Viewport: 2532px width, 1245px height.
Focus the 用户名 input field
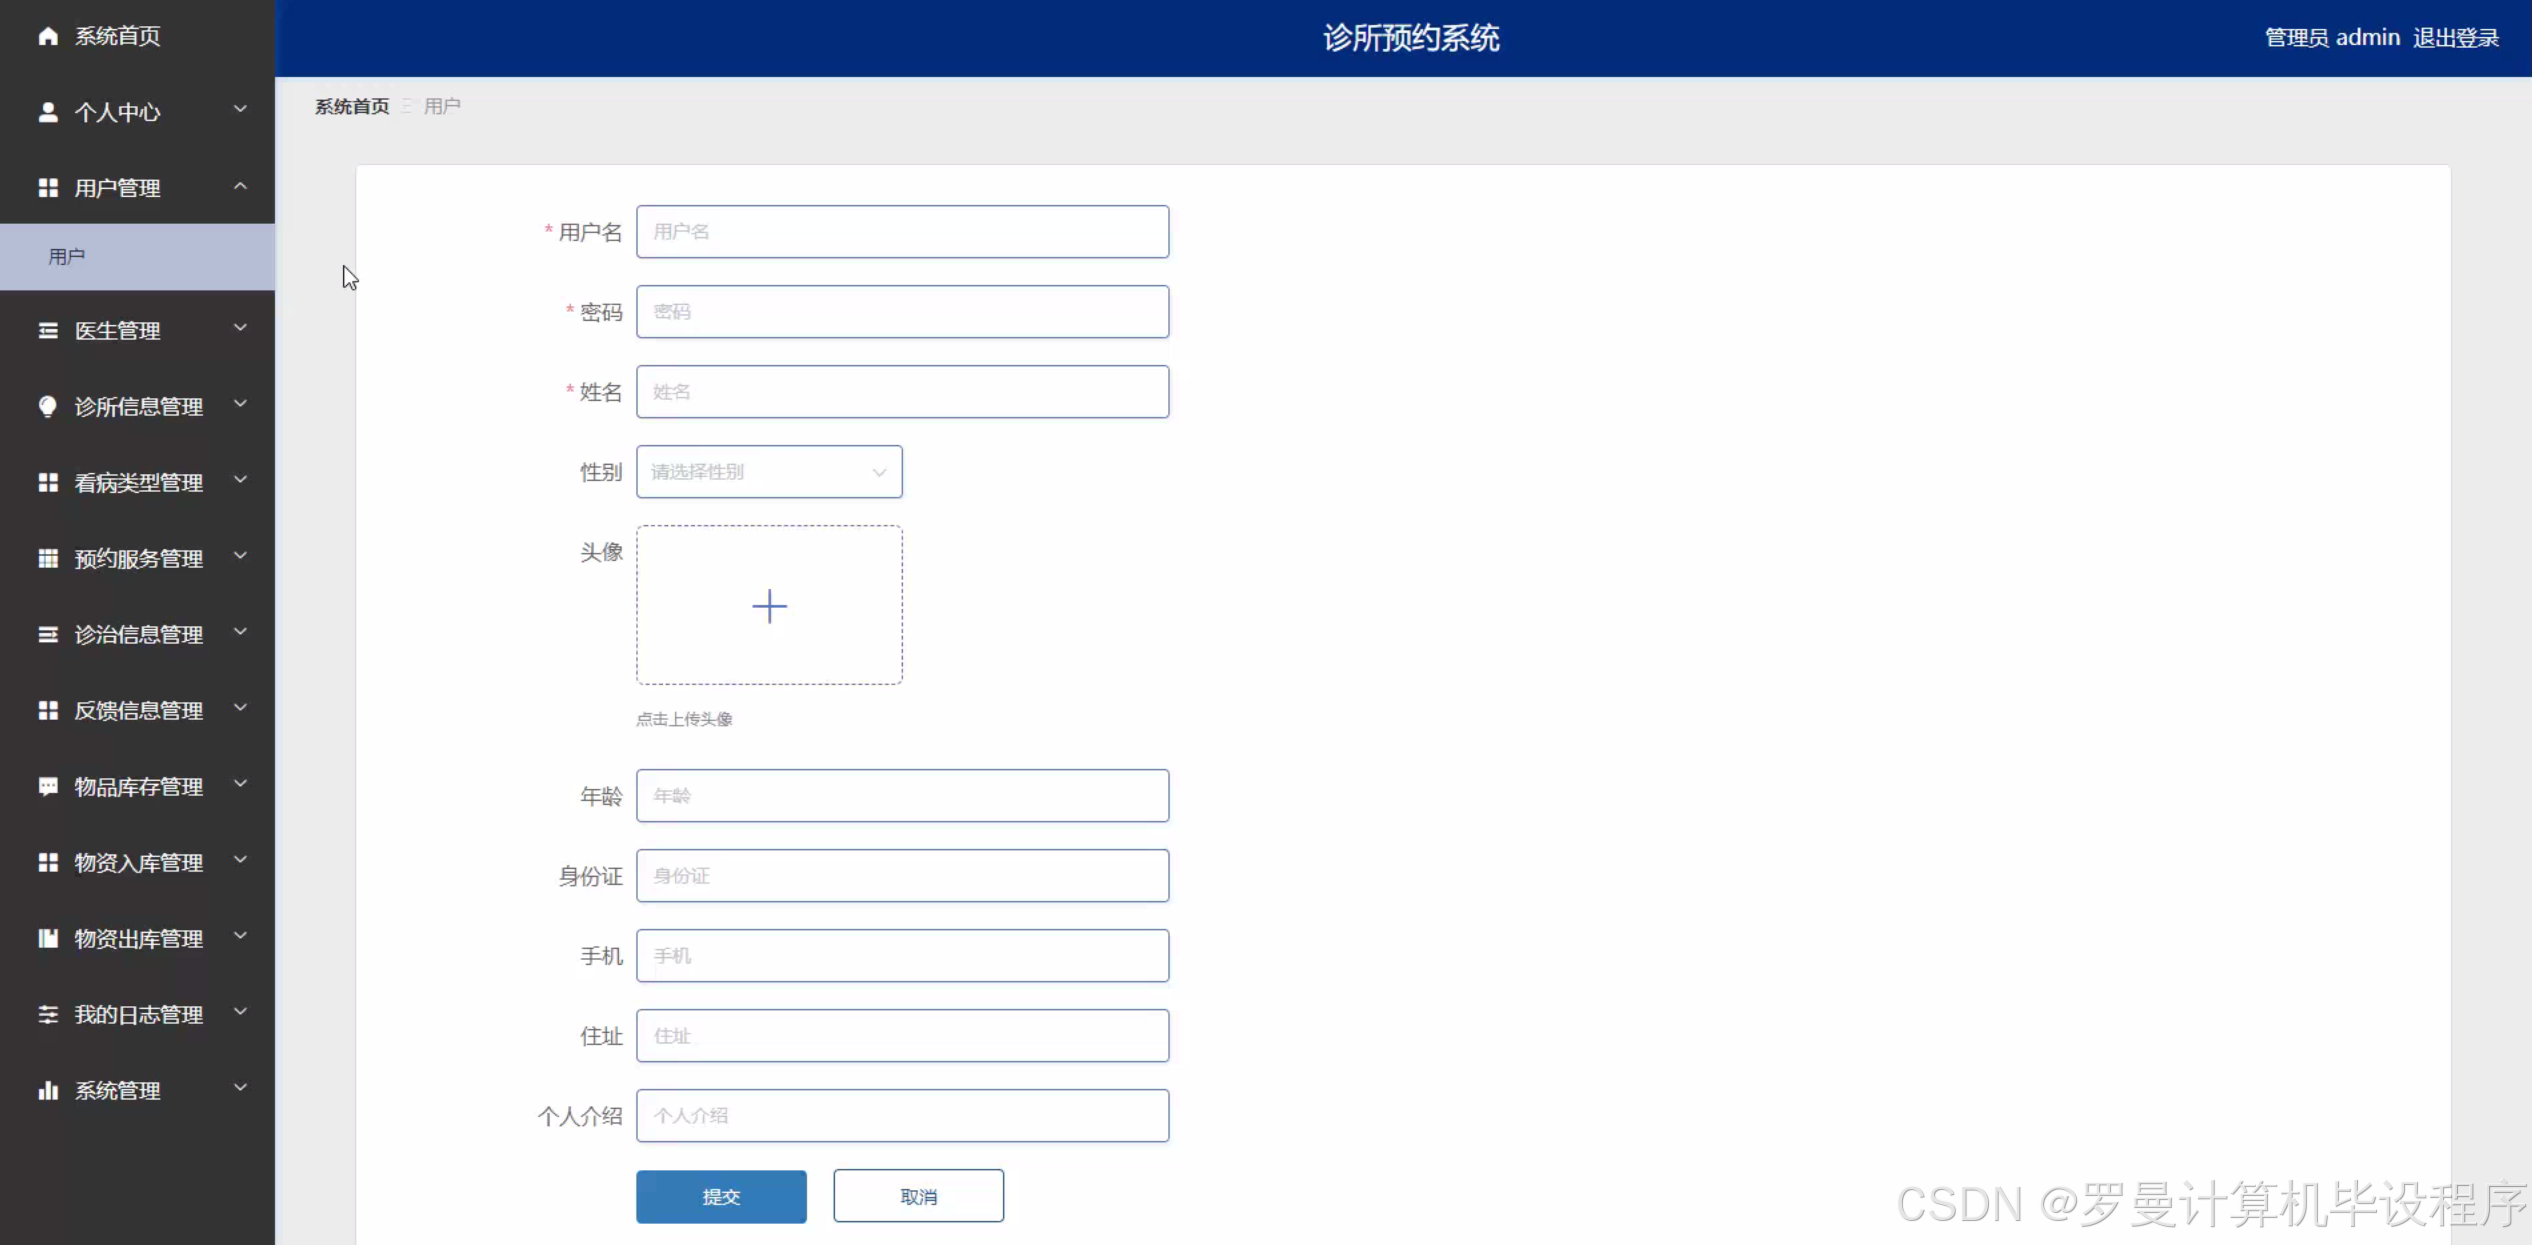[902, 232]
